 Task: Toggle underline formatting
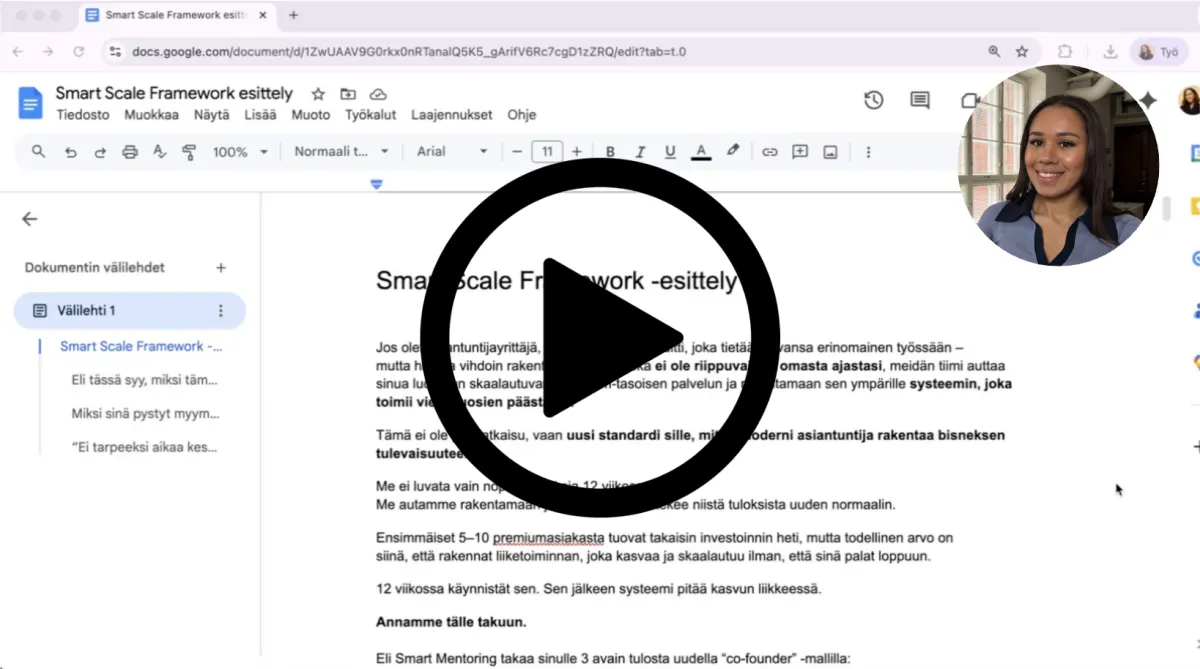coord(670,152)
